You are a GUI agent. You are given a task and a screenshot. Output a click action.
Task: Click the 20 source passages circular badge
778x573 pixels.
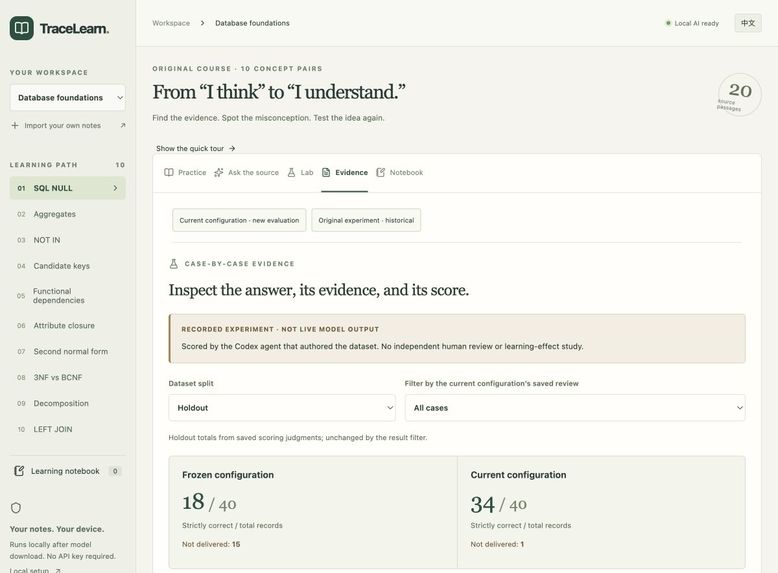(739, 95)
